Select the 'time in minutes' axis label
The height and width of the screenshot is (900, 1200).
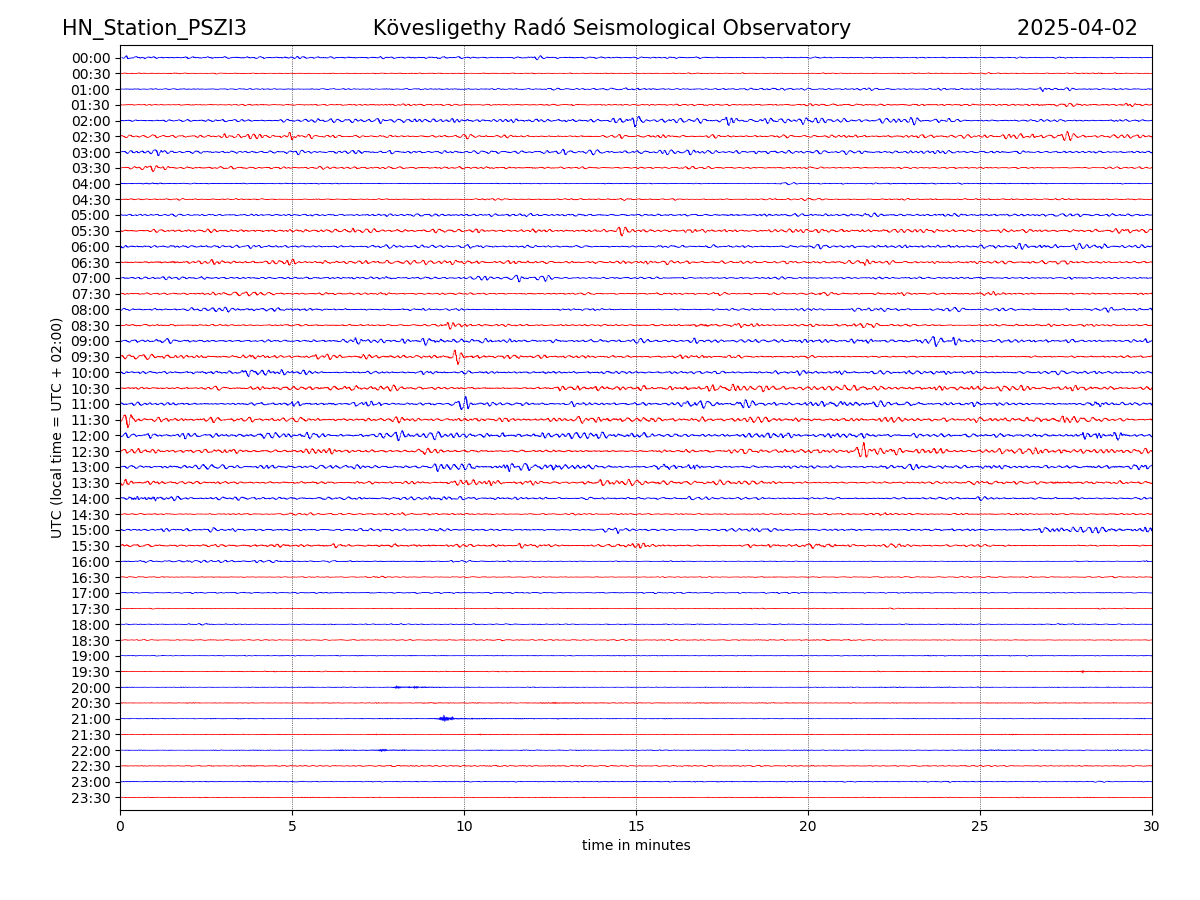[x=636, y=846]
